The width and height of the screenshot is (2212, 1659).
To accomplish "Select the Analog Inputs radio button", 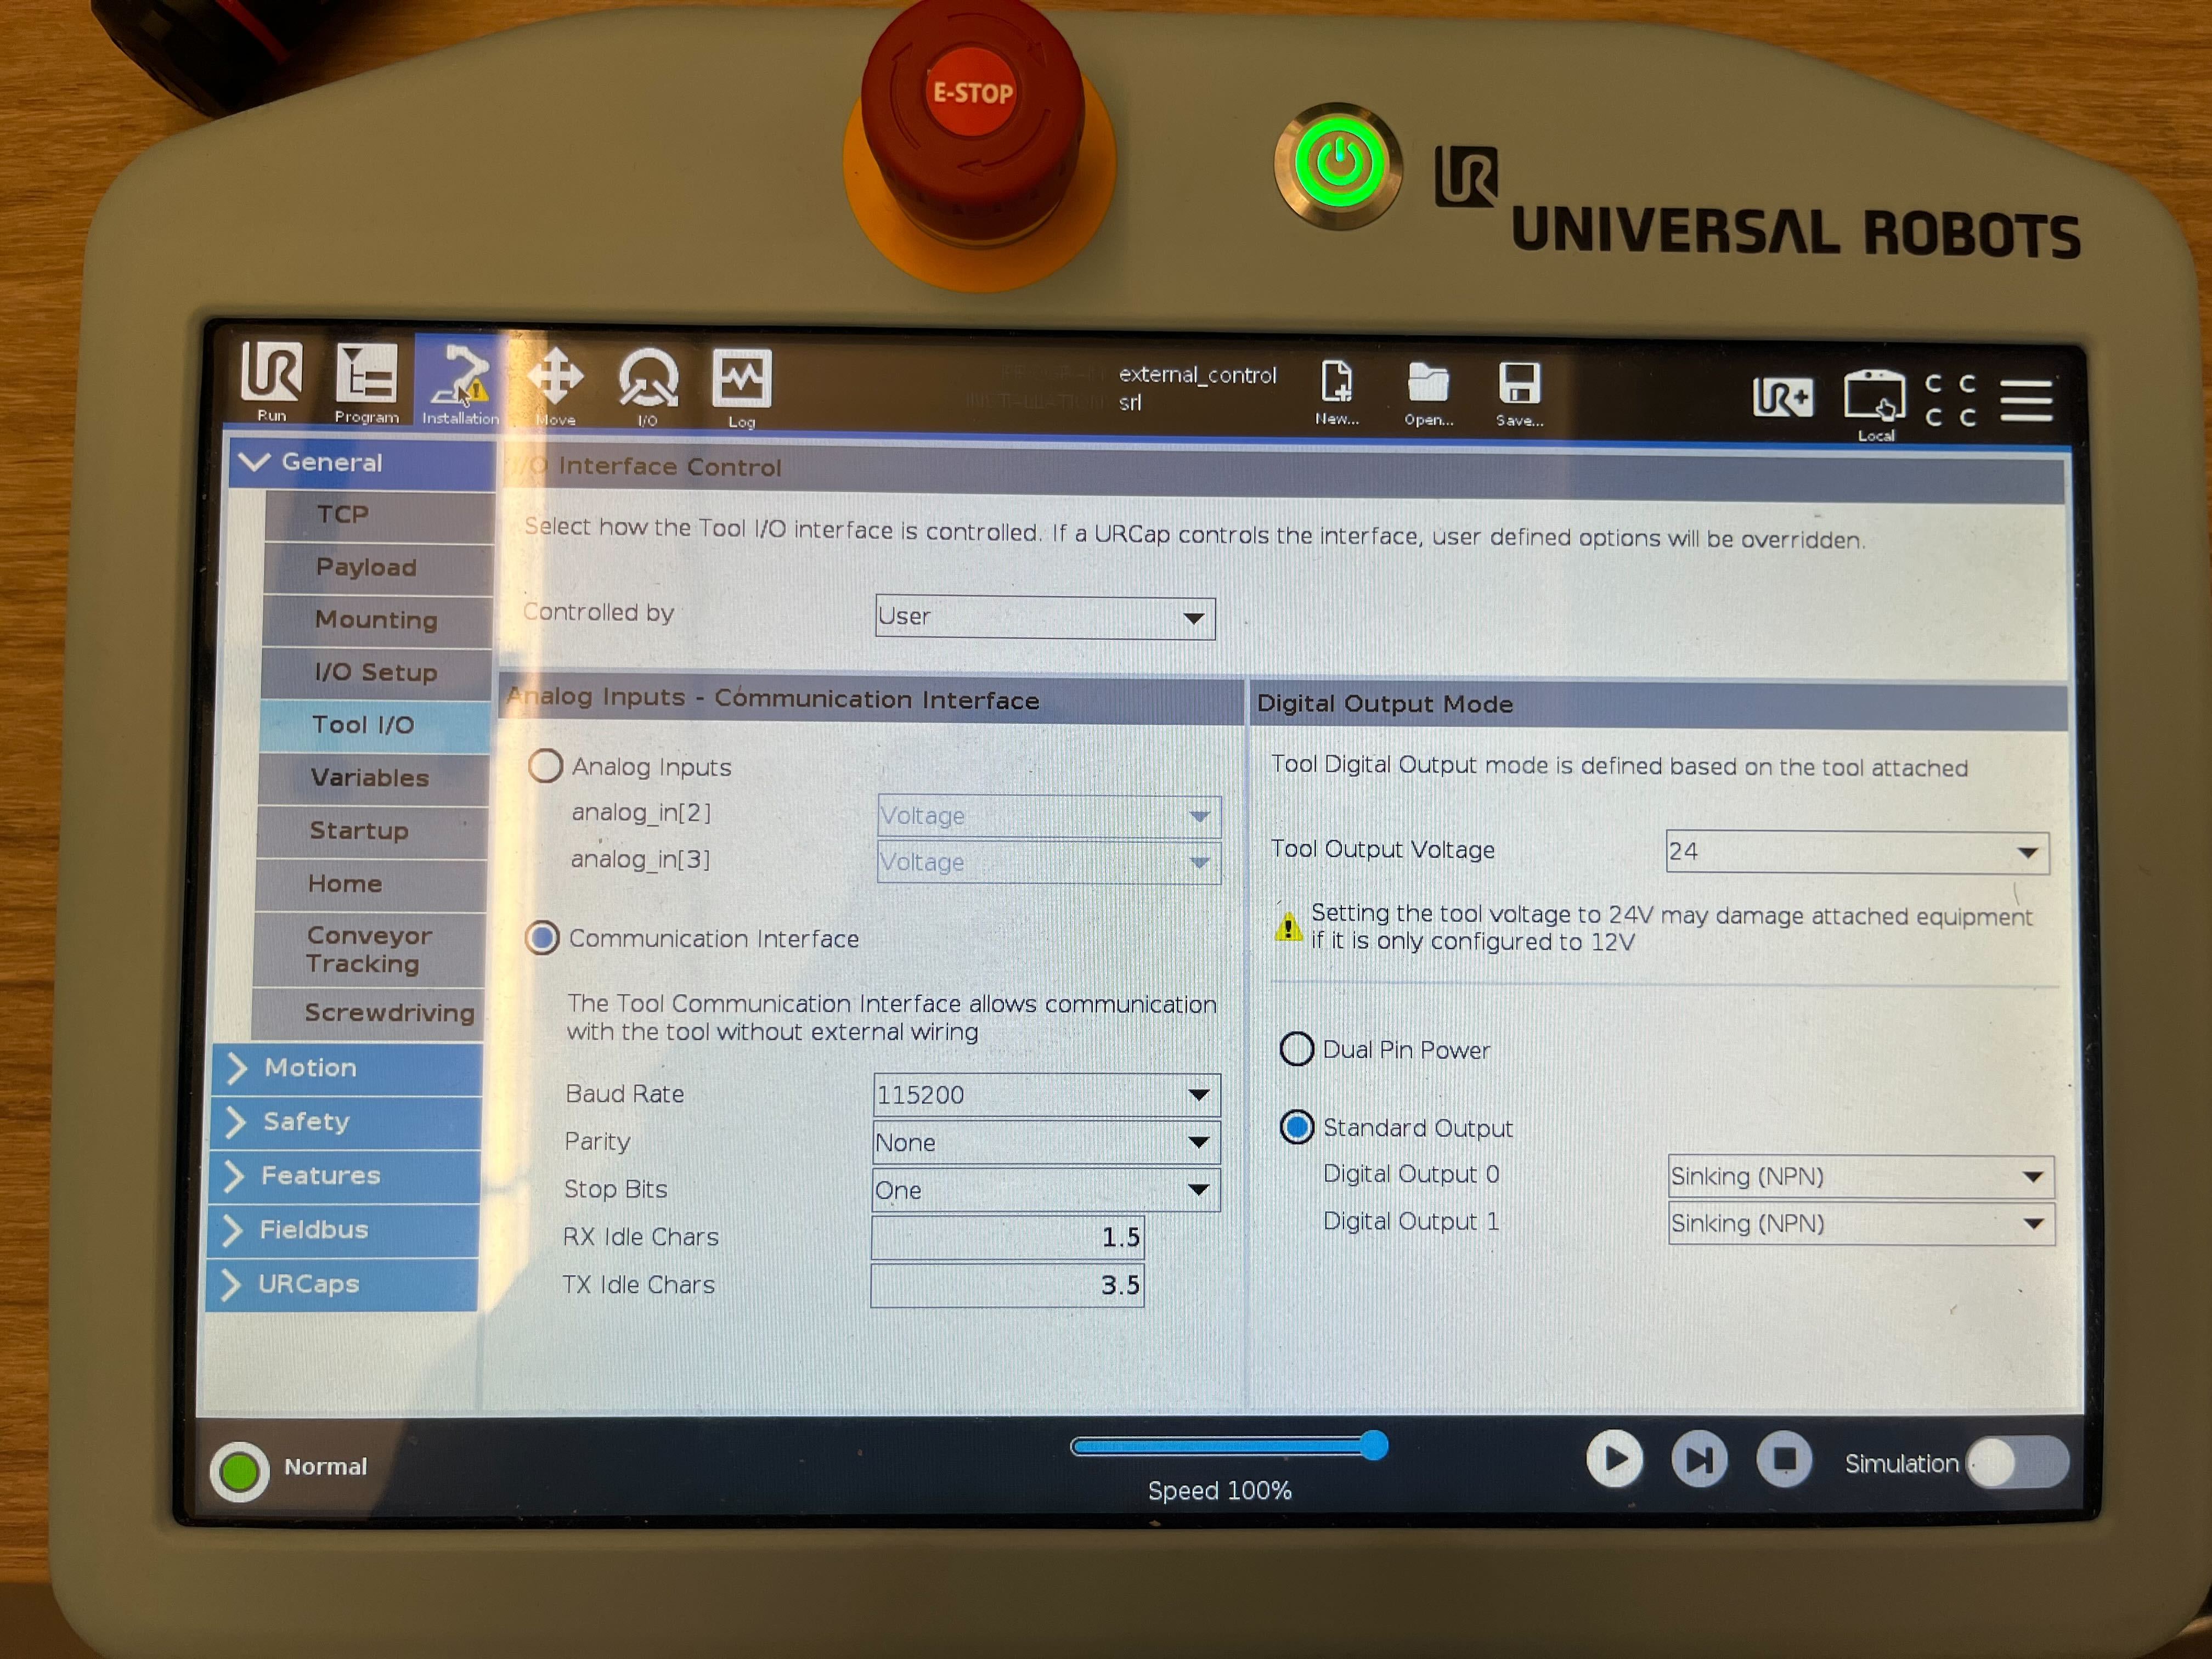I will click(546, 766).
